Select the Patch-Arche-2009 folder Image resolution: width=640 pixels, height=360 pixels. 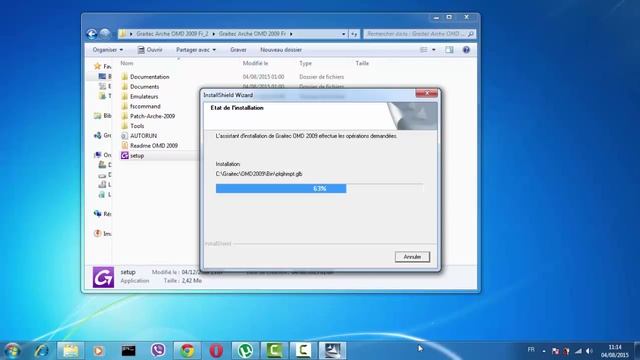(152, 116)
